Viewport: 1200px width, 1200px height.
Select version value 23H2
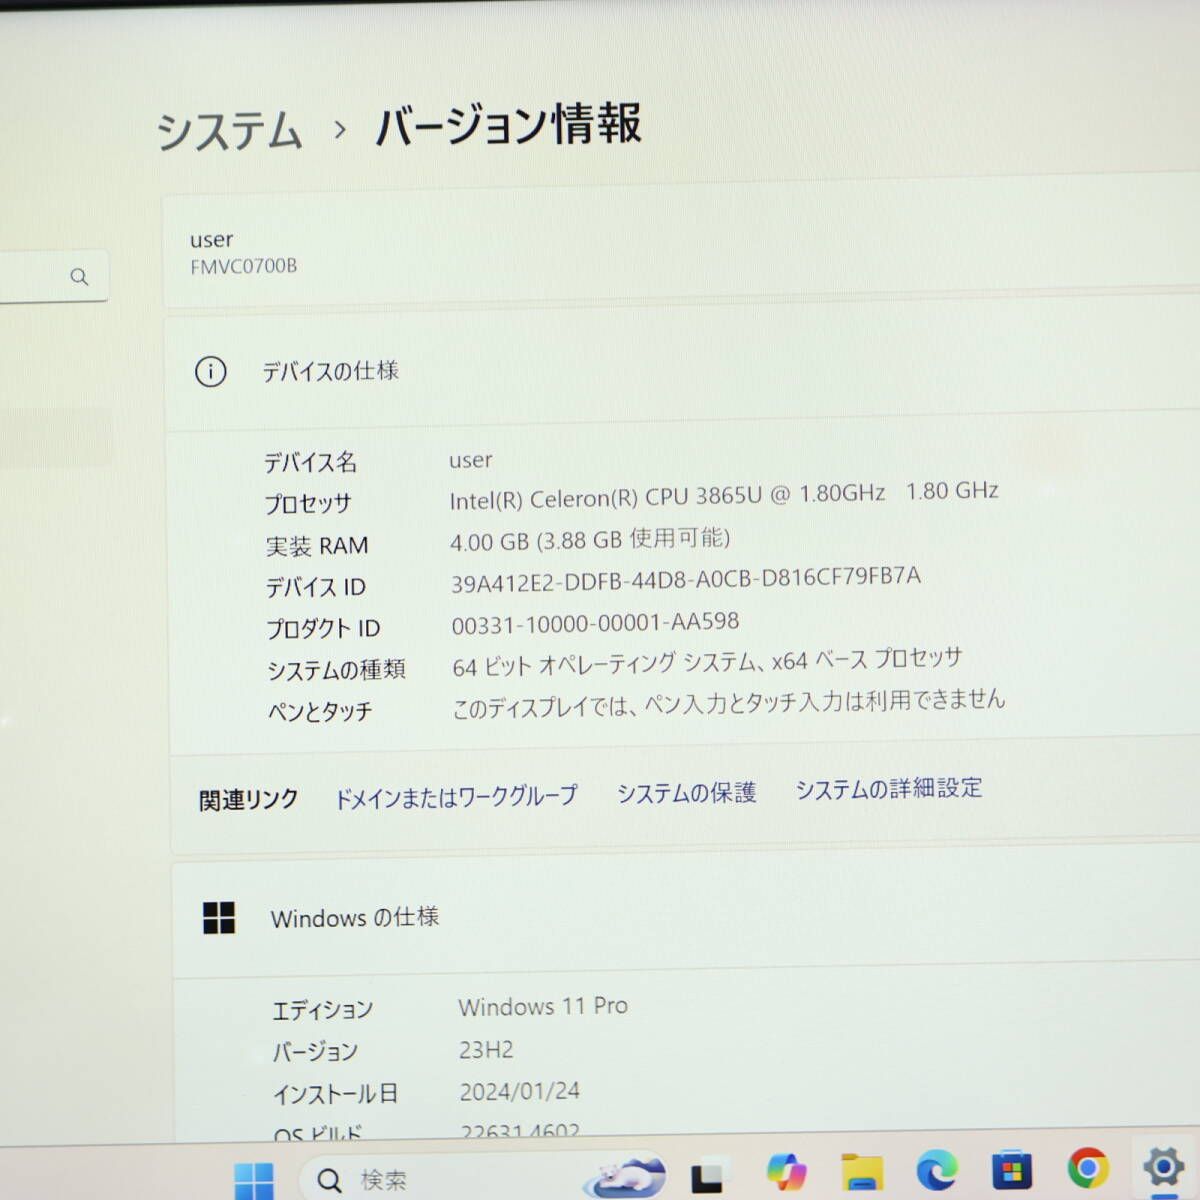tap(486, 1050)
